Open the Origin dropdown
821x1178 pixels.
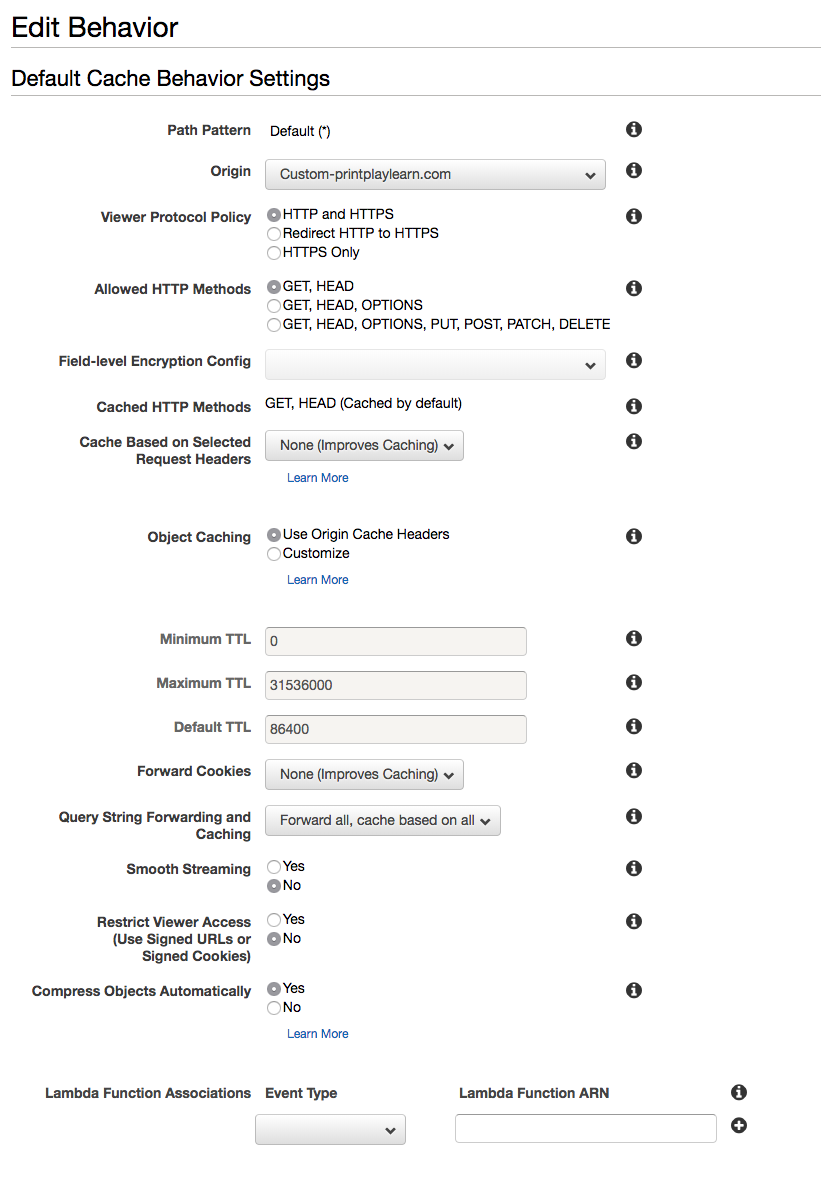[x=435, y=174]
